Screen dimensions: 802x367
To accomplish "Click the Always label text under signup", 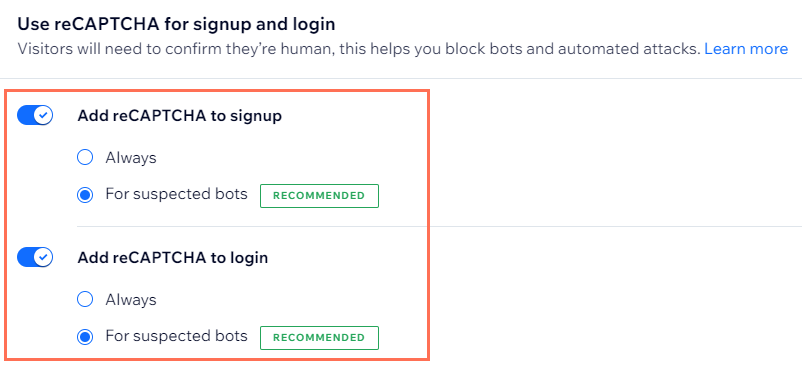I will [x=131, y=158].
